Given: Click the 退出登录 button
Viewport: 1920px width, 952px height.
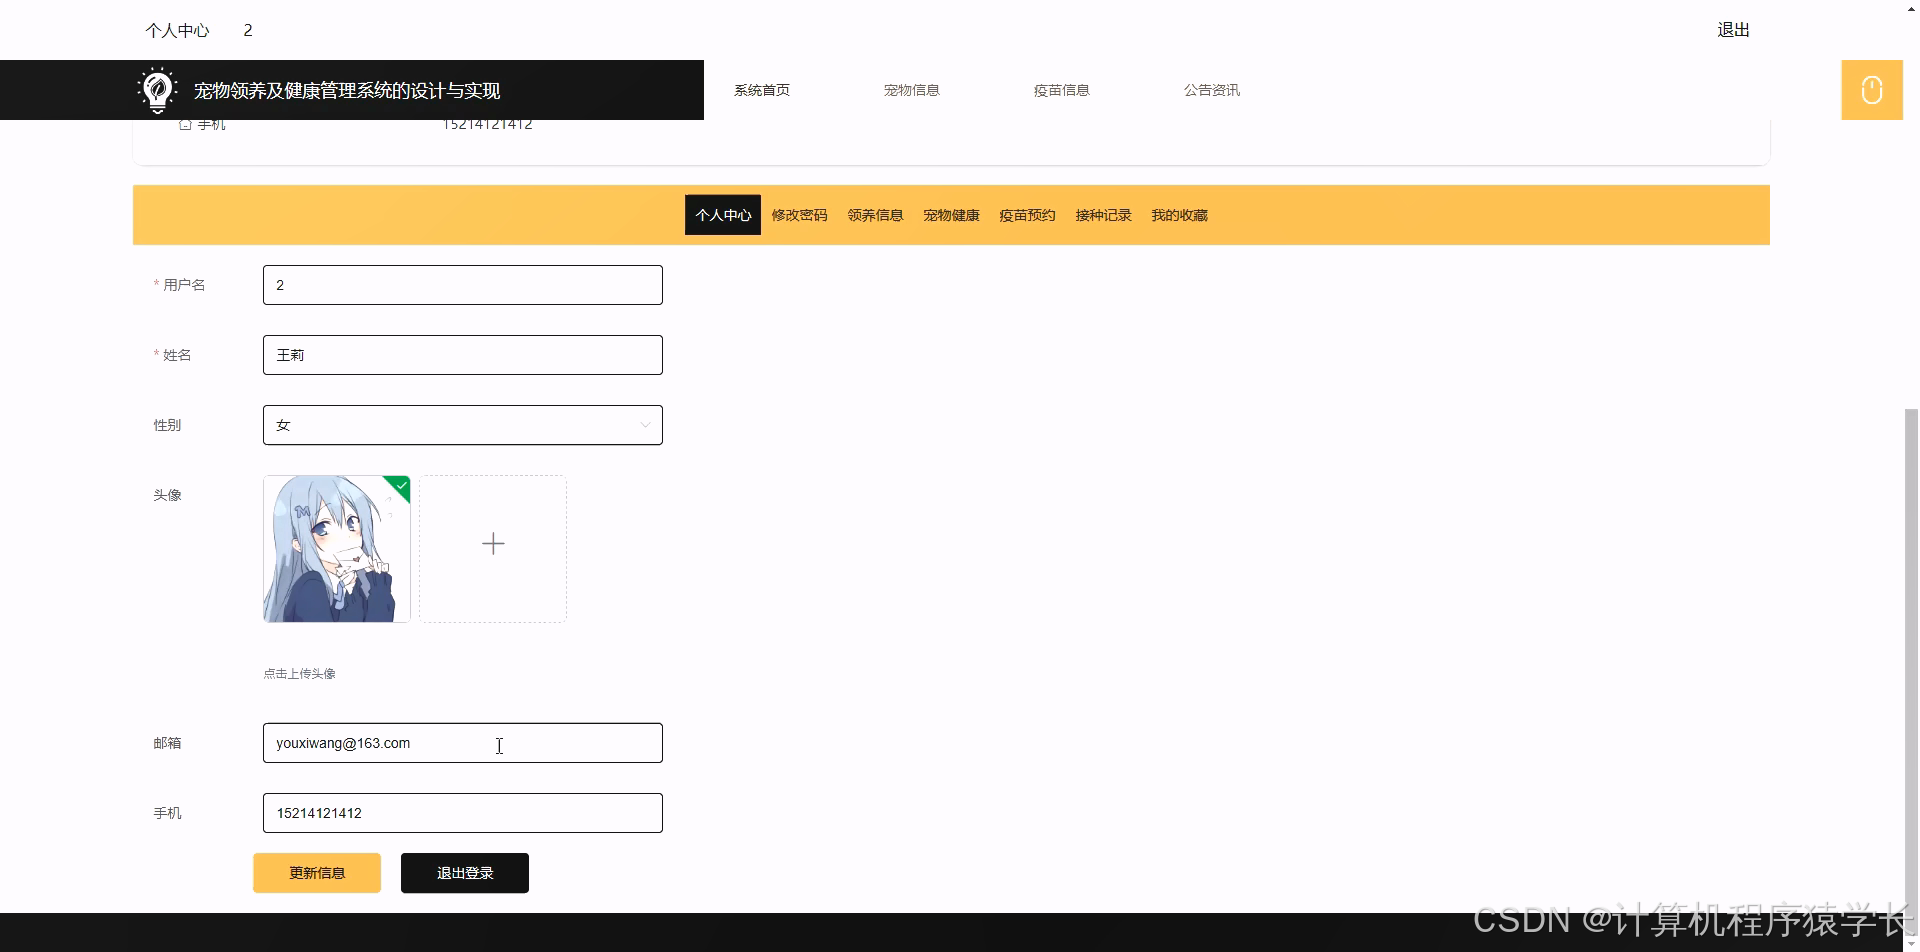Looking at the screenshot, I should [465, 873].
